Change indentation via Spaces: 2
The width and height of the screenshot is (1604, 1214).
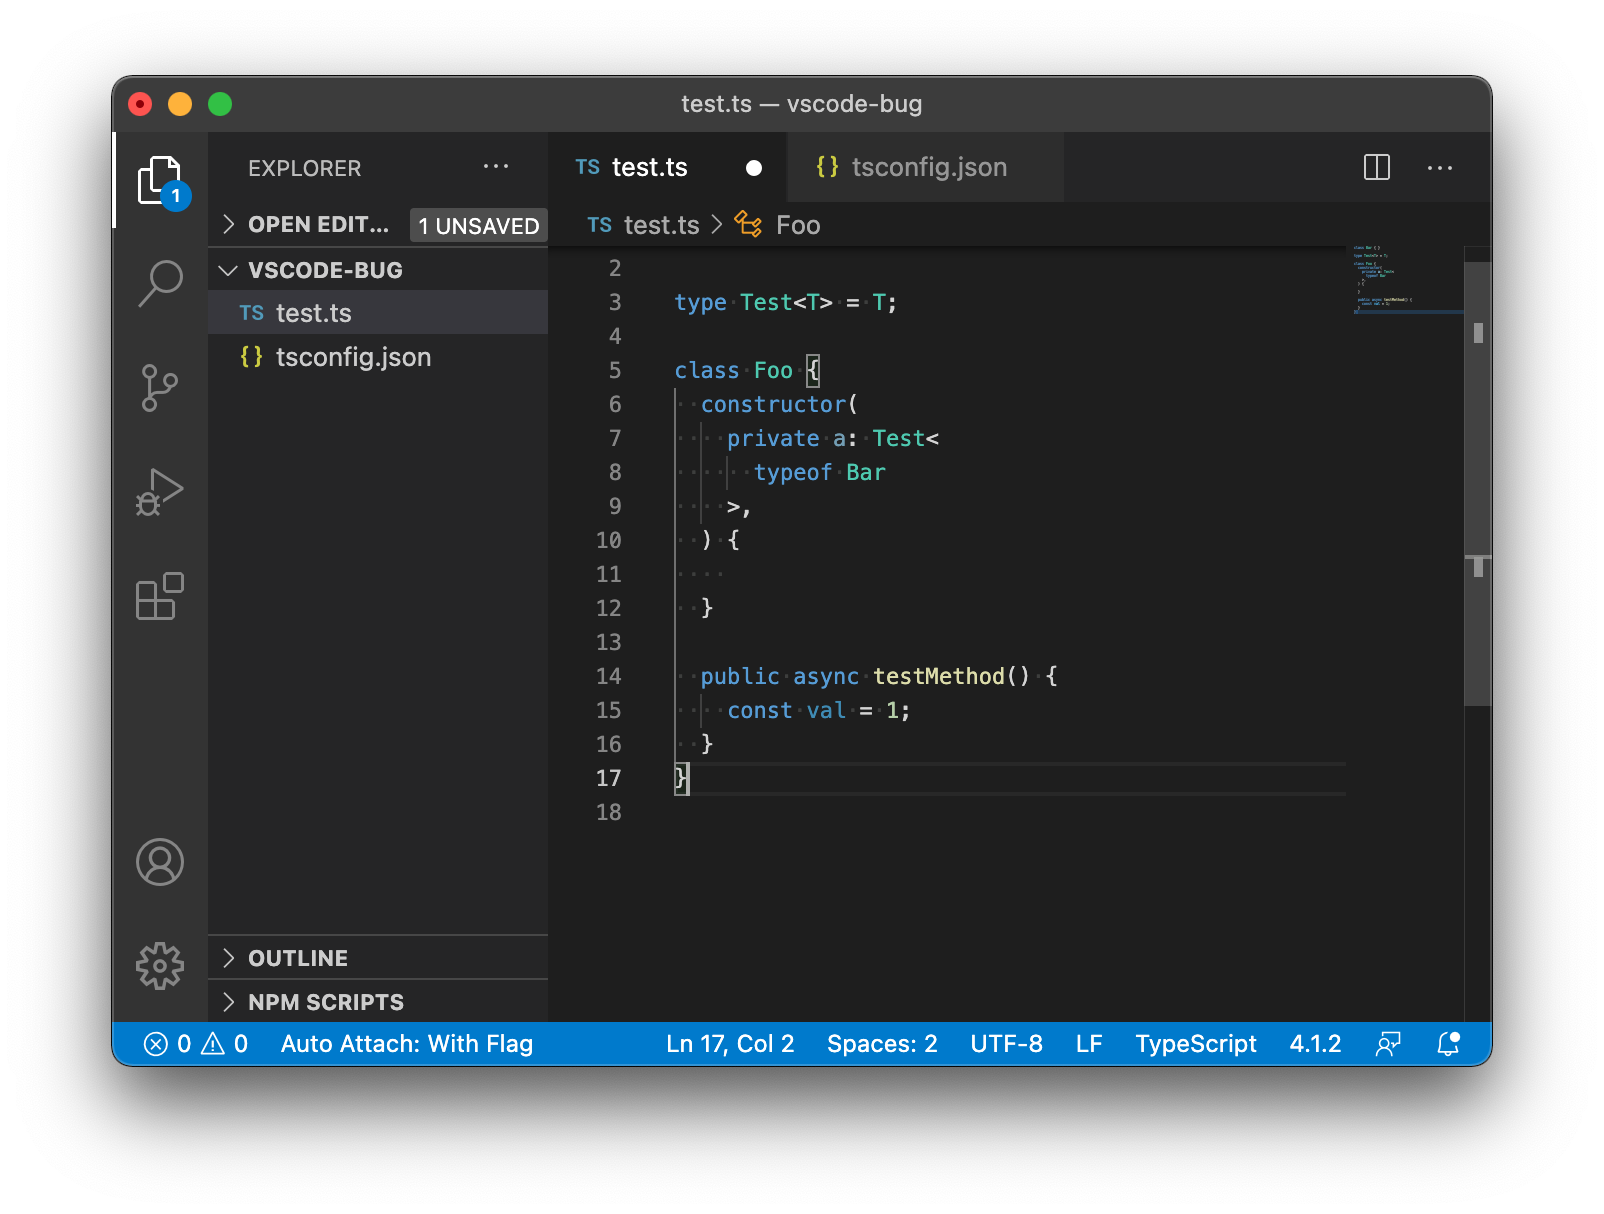click(882, 1044)
